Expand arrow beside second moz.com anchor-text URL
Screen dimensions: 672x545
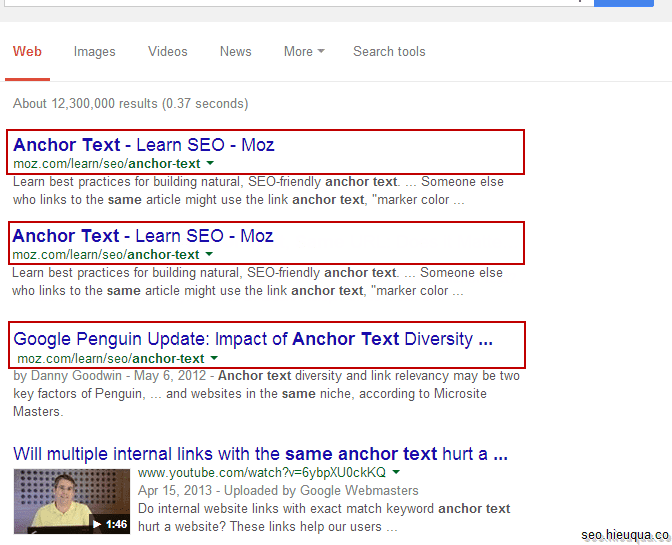pos(209,254)
